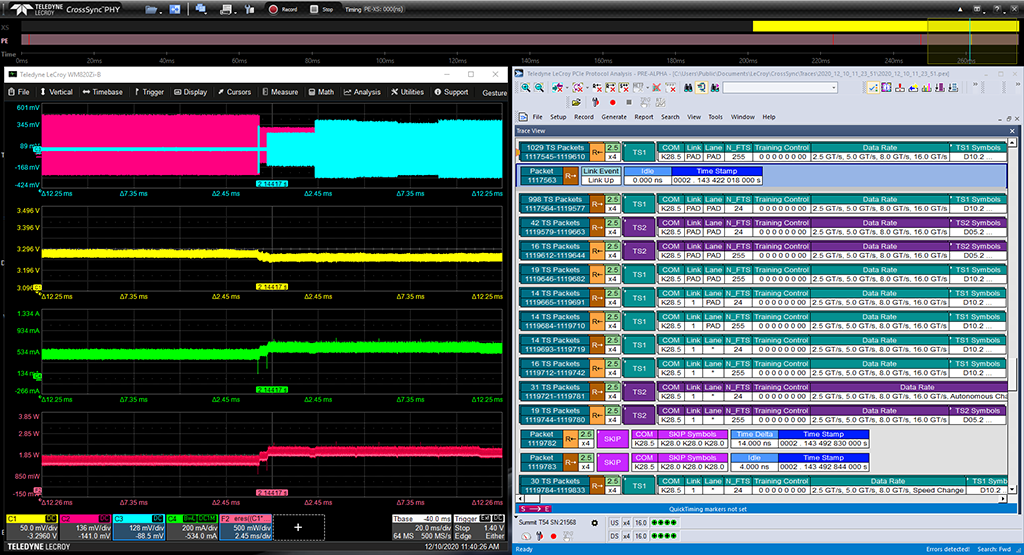Select the C3 channel descriptor box
Screen dimensions: 1024x555
point(138,527)
